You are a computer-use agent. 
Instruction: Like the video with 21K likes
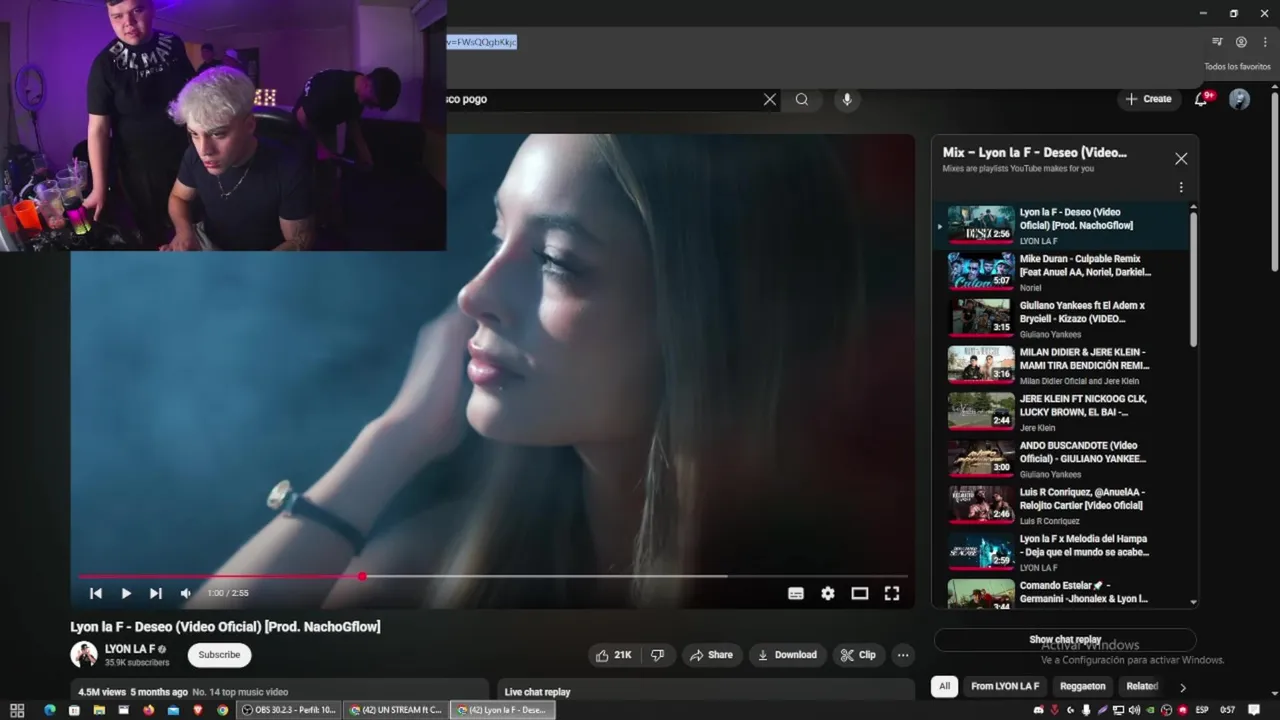point(614,655)
